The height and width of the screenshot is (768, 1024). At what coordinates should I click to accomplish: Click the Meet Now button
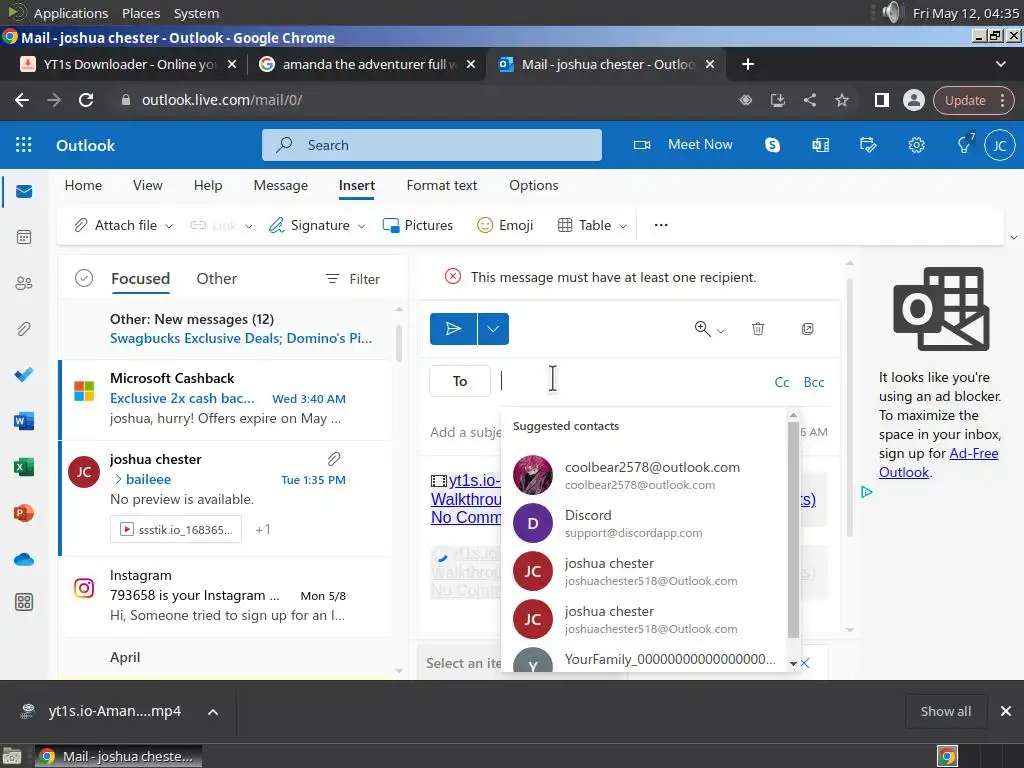click(x=683, y=145)
